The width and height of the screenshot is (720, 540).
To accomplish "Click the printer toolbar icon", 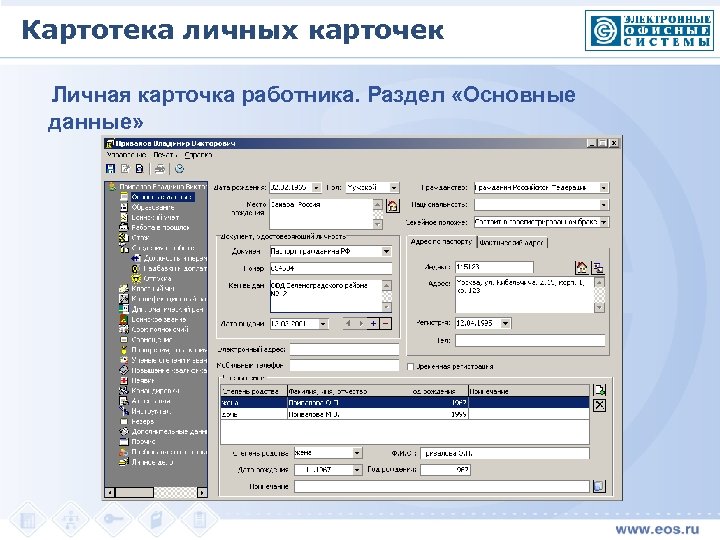I will point(159,169).
